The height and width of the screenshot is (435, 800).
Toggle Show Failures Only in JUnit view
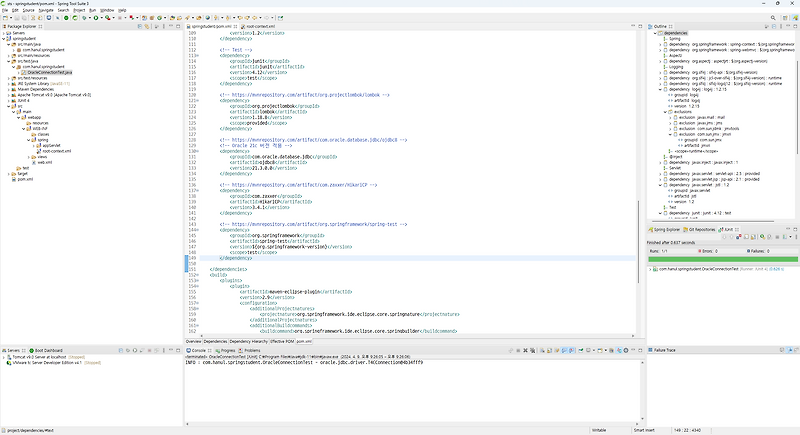[x=739, y=237]
